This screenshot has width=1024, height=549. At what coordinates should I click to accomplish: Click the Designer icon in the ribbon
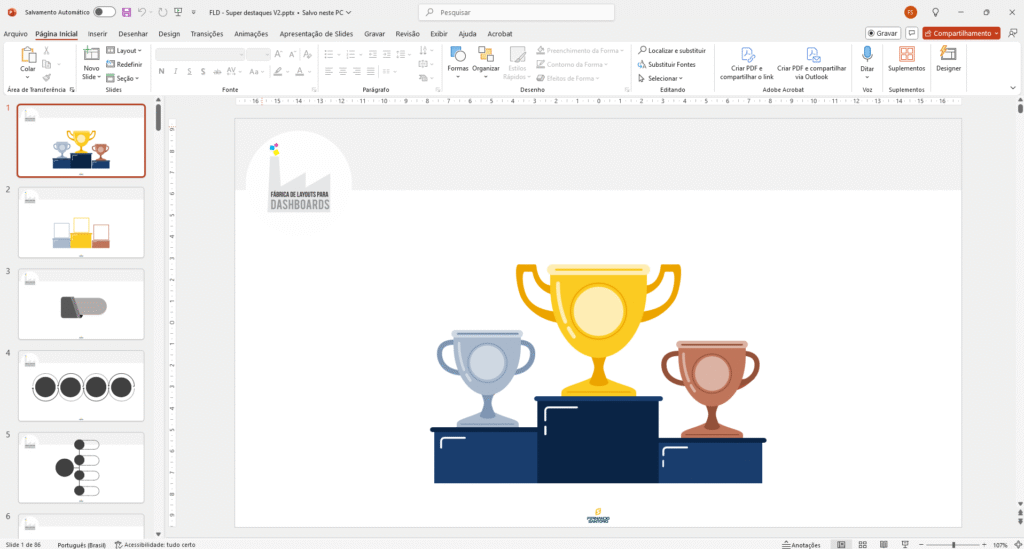click(948, 60)
